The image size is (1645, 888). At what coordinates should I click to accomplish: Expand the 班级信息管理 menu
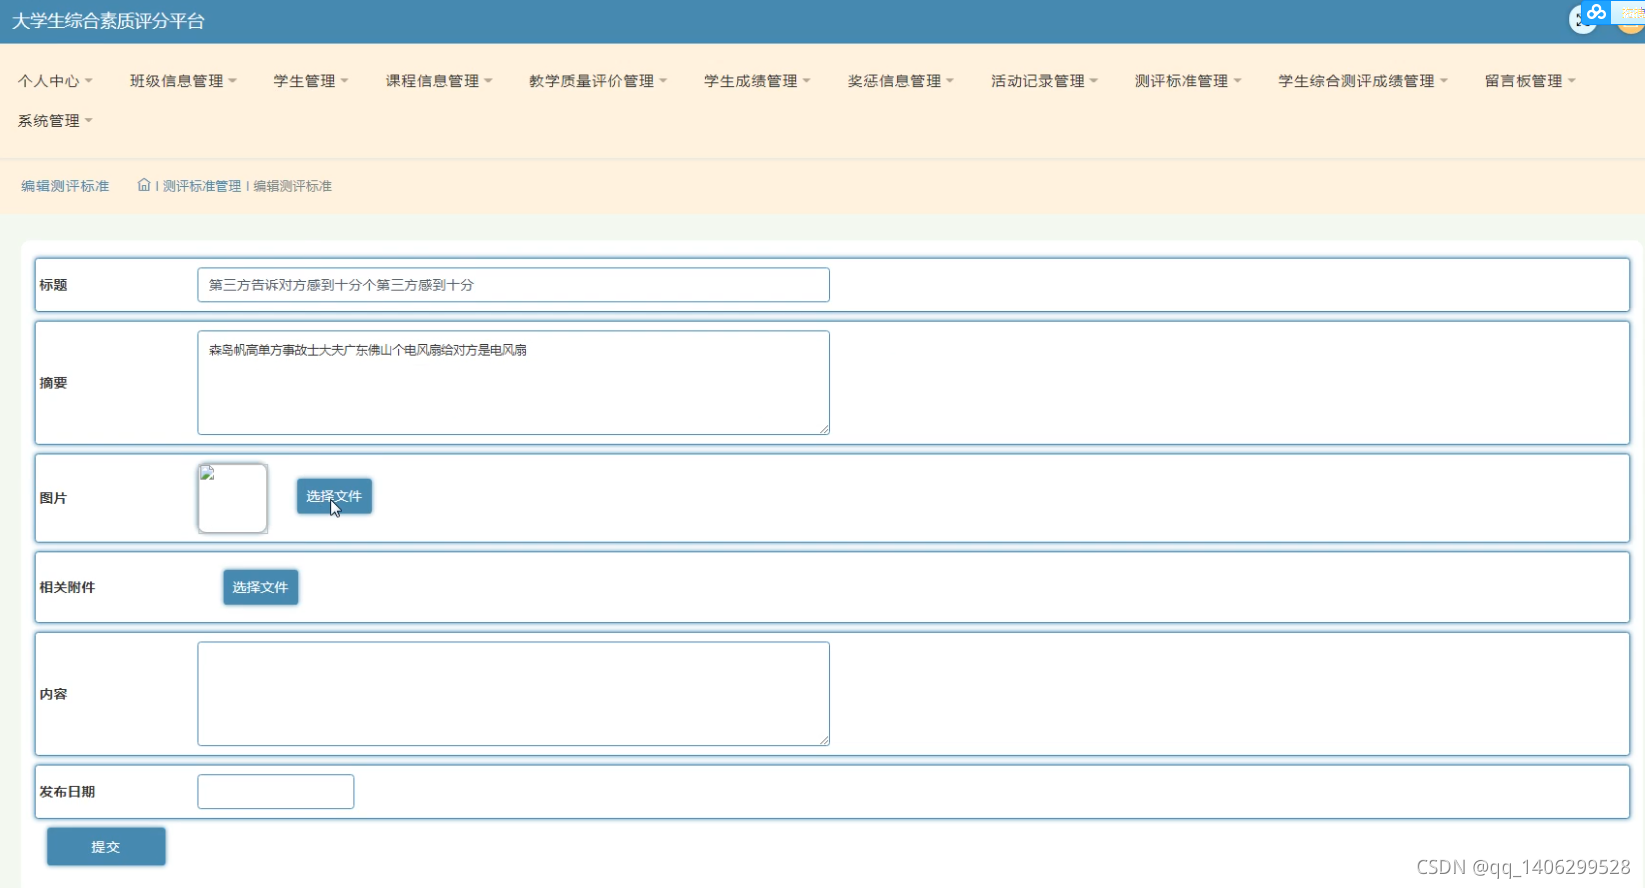point(183,81)
